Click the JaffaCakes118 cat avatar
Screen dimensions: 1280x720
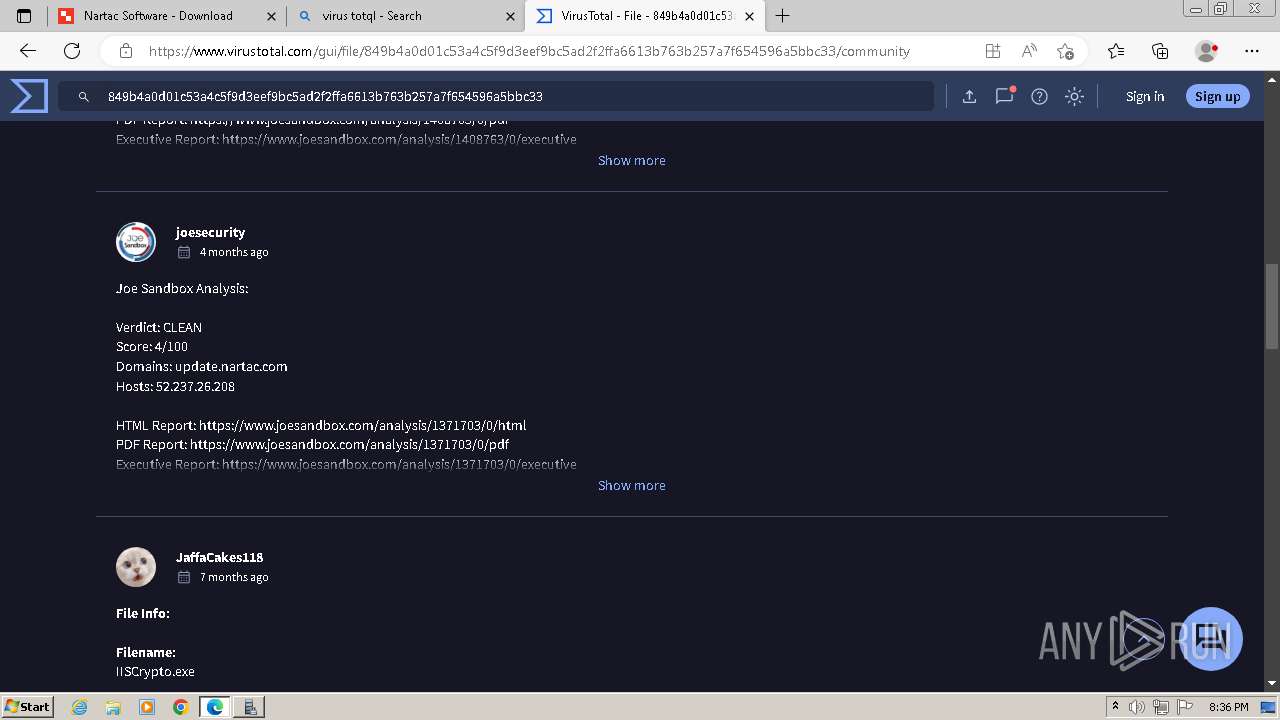pyautogui.click(x=136, y=567)
